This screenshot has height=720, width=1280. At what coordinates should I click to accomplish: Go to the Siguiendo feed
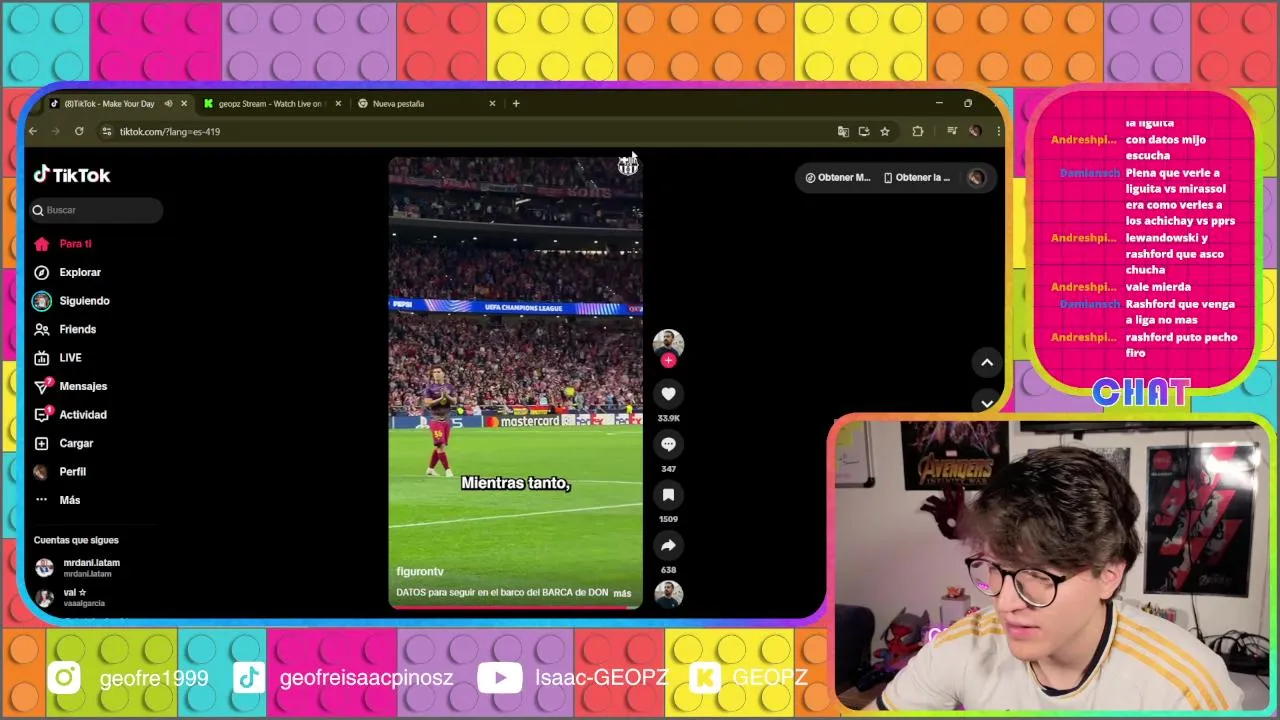(x=71, y=301)
